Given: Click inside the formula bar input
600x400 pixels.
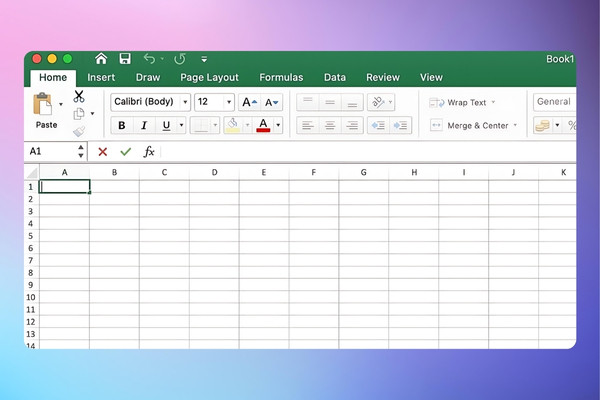Looking at the screenshot, I should (x=368, y=152).
